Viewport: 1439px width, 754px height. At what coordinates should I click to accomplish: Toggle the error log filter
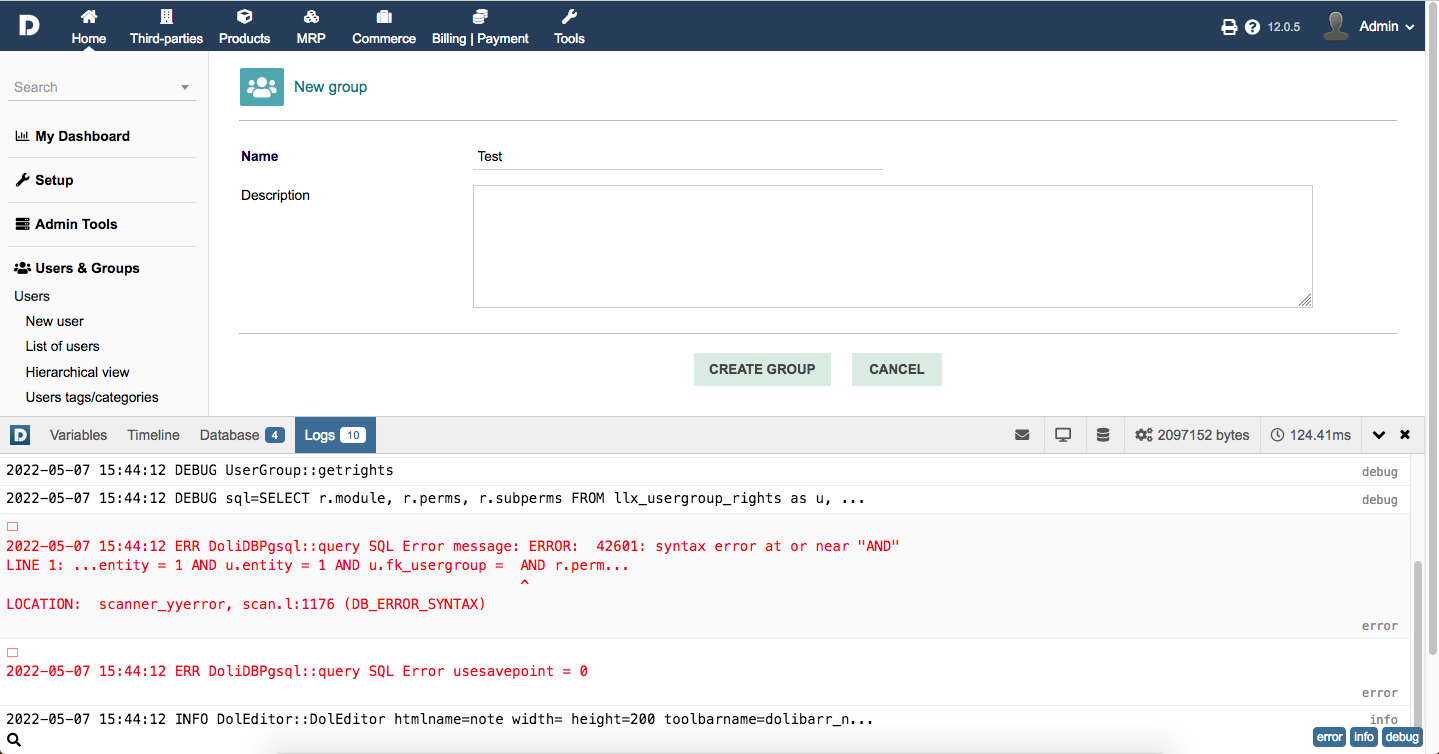tap(1330, 737)
